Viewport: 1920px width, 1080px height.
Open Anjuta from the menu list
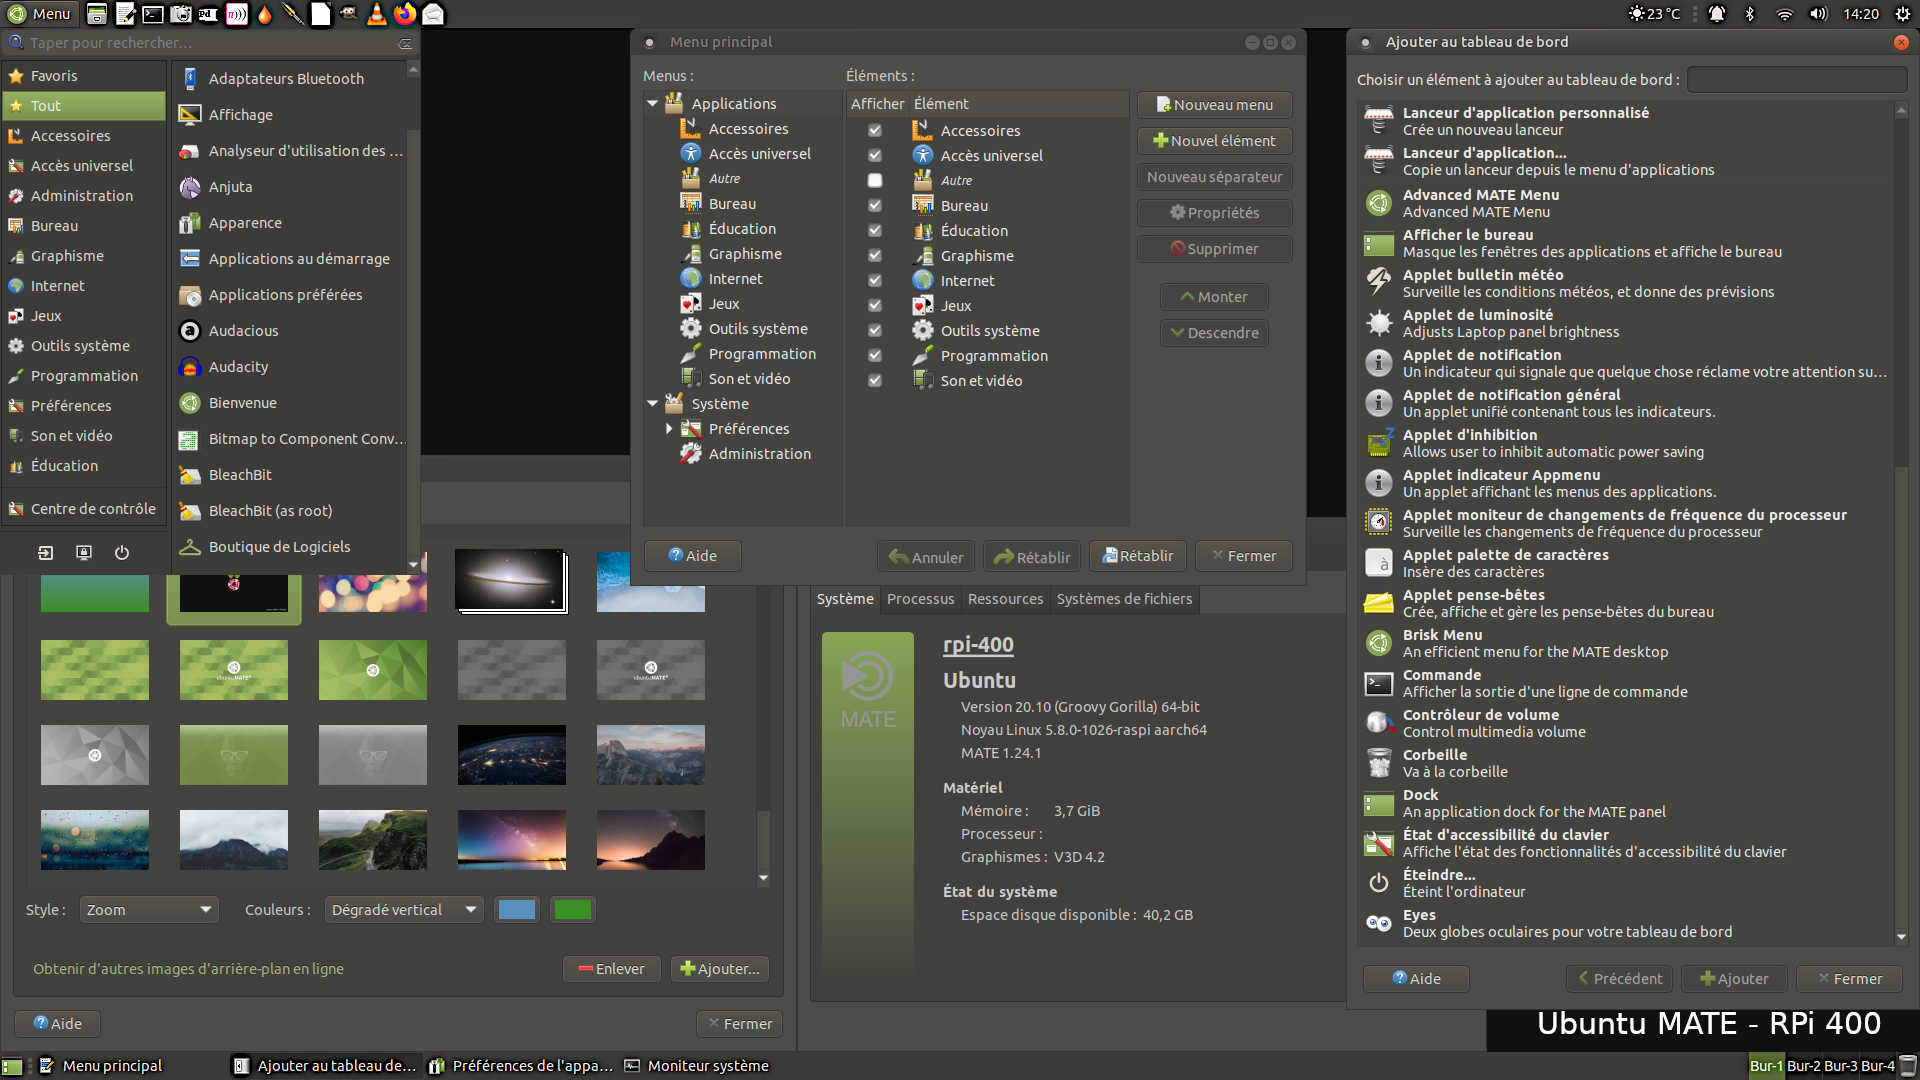coord(290,187)
